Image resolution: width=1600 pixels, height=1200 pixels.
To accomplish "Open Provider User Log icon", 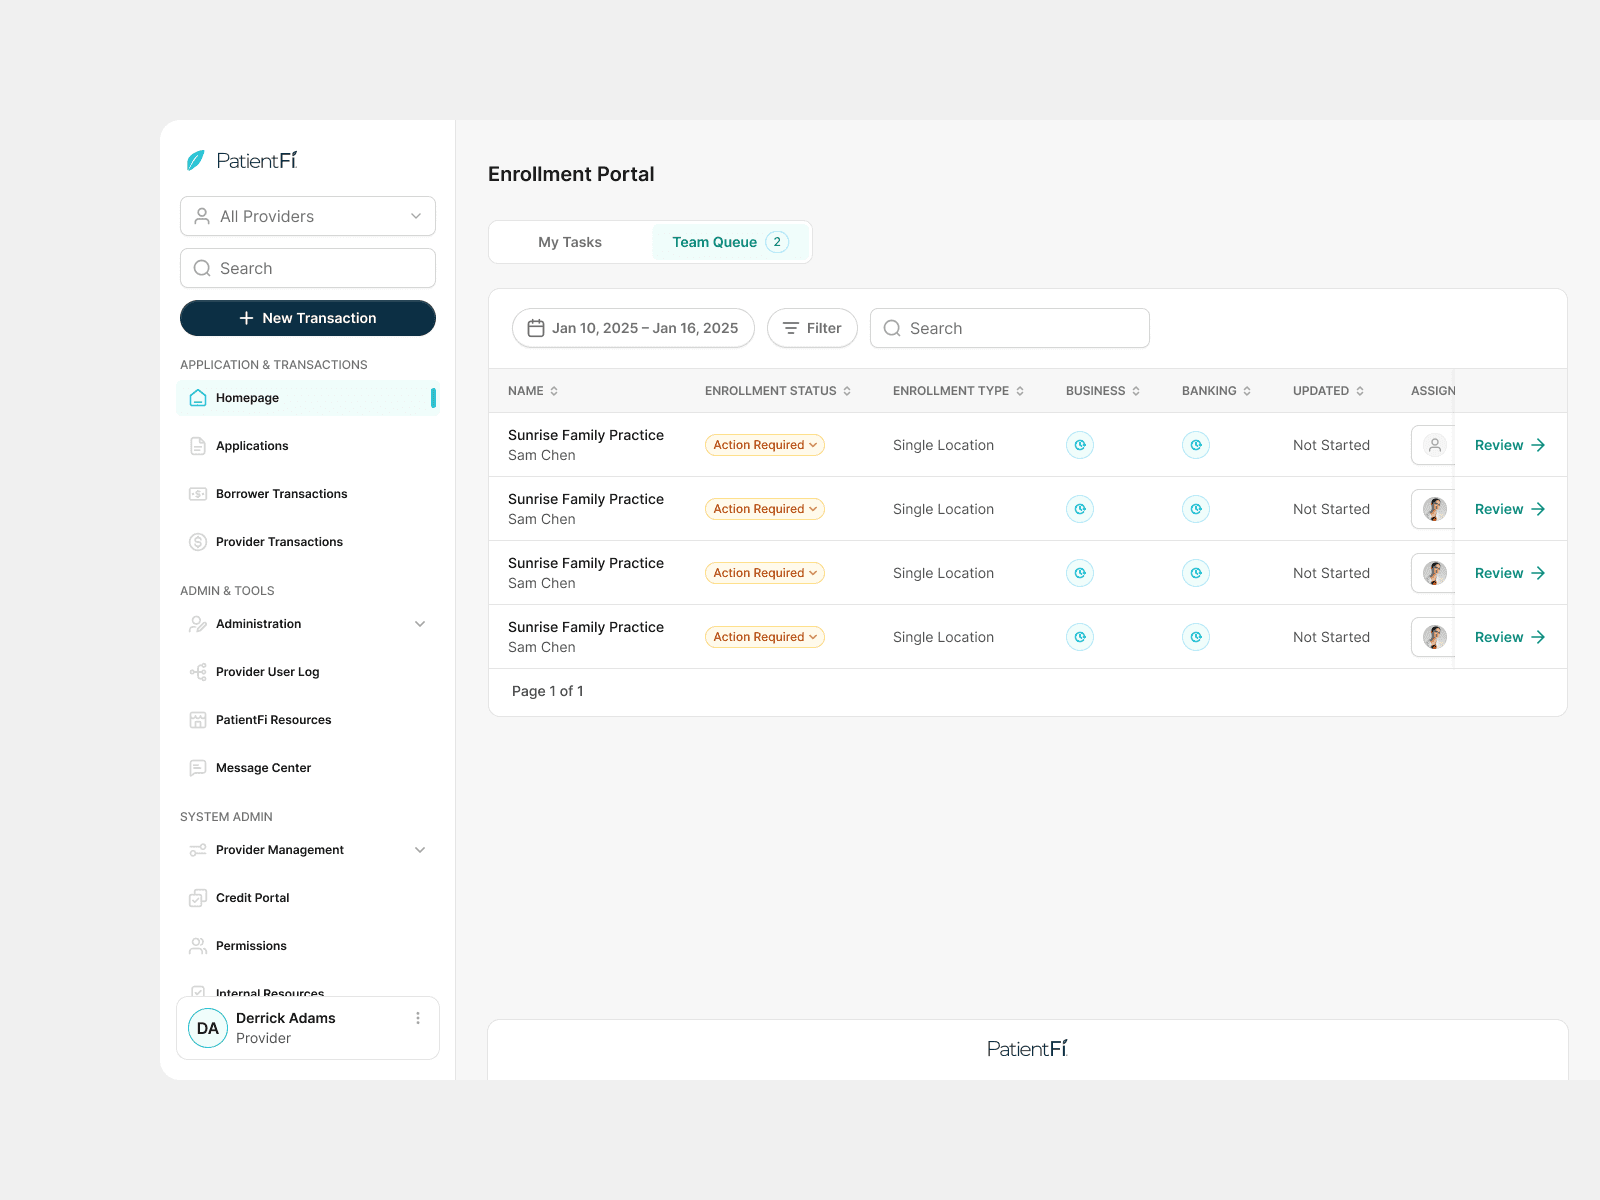I will pos(198,672).
